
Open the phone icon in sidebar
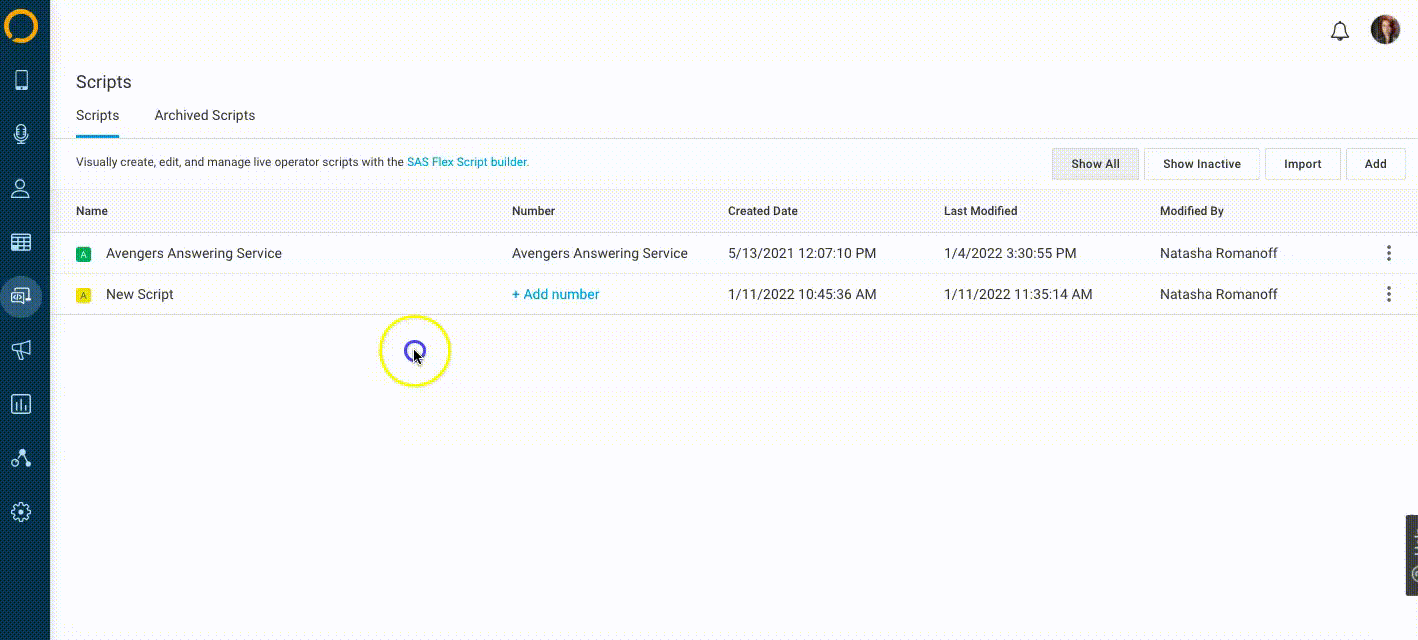pyautogui.click(x=21, y=81)
